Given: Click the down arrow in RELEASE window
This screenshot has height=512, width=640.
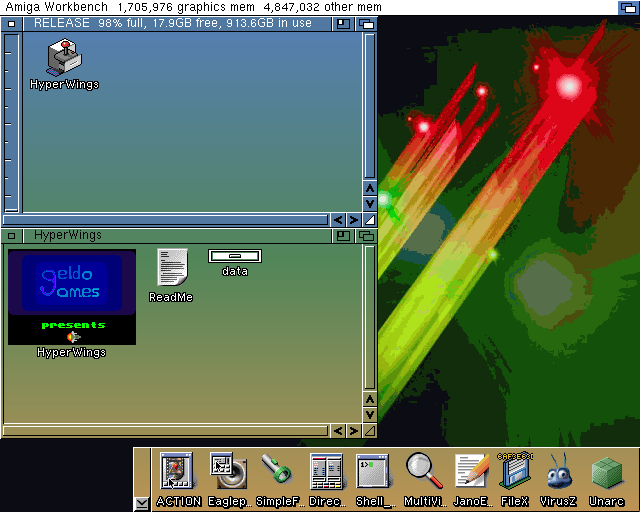Looking at the screenshot, I should click(x=370, y=204).
